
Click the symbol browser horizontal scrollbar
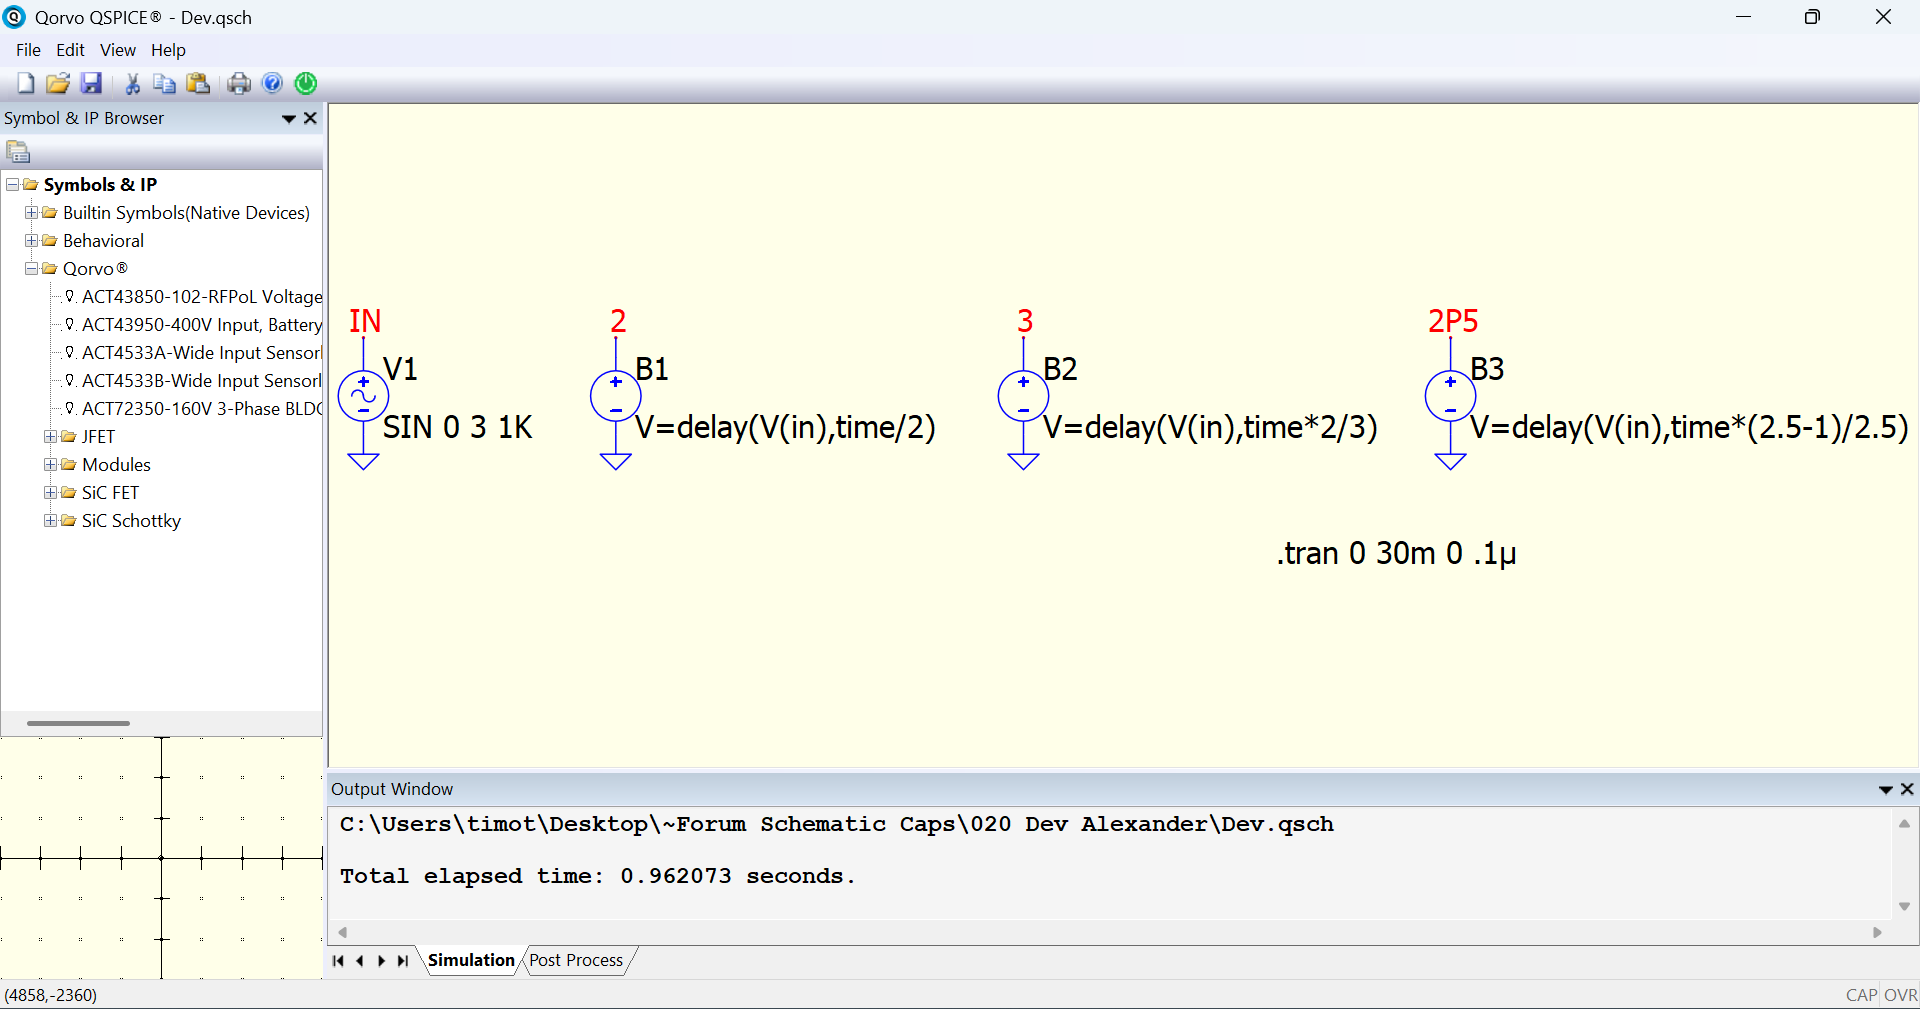click(78, 723)
